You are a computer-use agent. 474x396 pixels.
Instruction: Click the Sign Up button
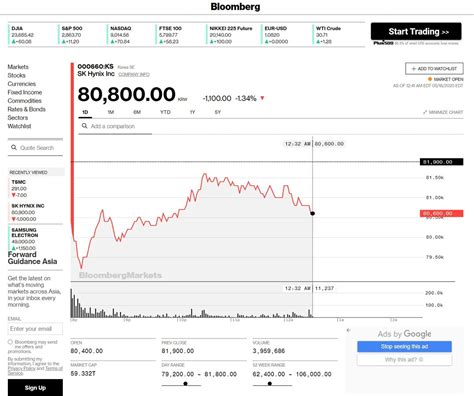pos(35,388)
